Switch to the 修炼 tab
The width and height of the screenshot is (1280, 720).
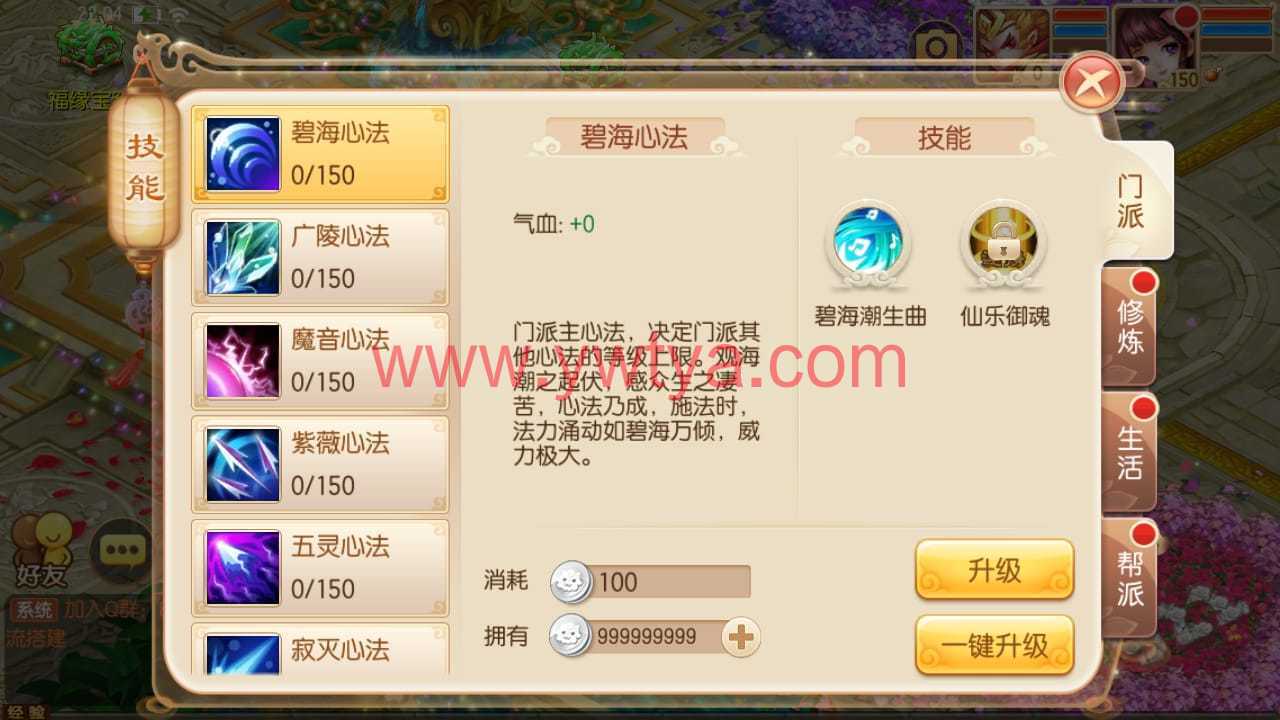point(1130,326)
